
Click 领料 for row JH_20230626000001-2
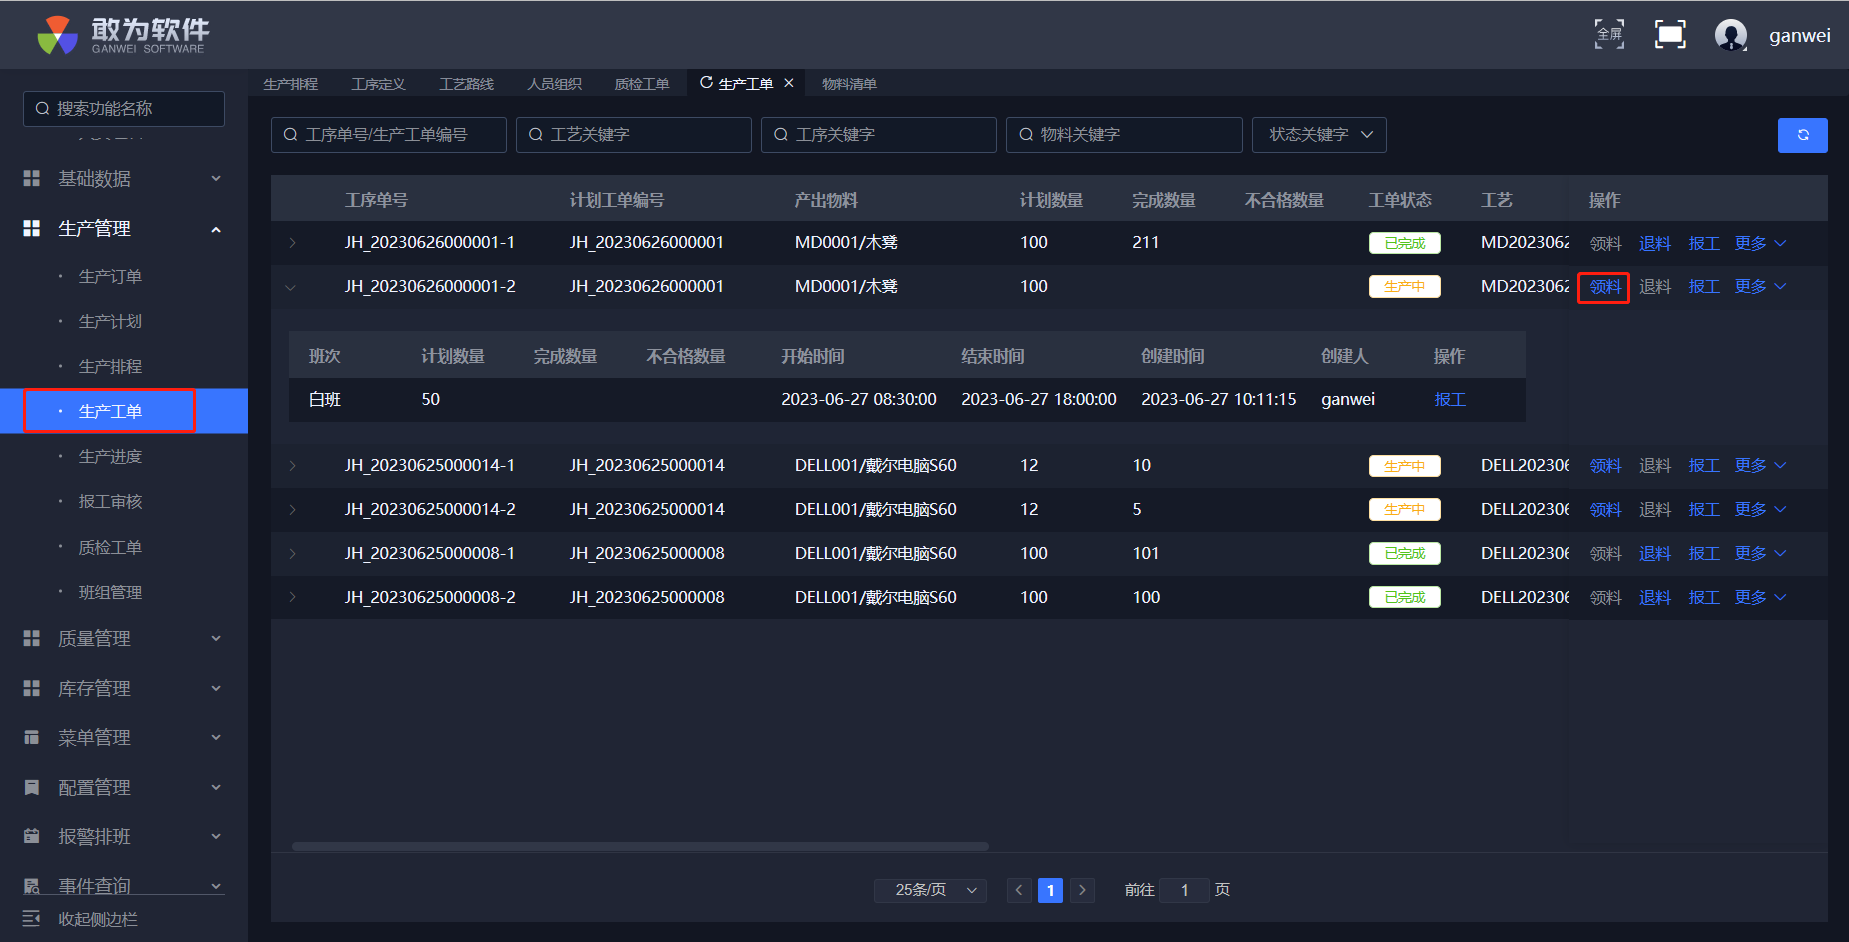coord(1604,287)
